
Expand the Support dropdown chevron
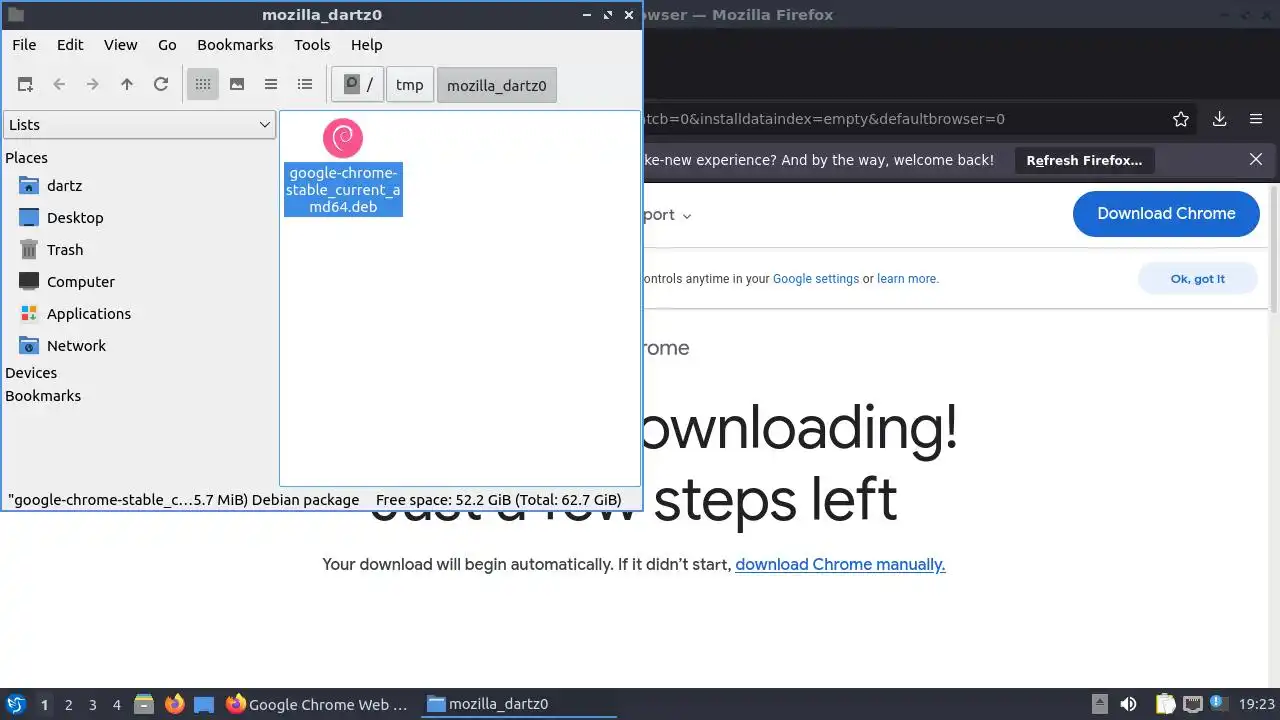[687, 216]
